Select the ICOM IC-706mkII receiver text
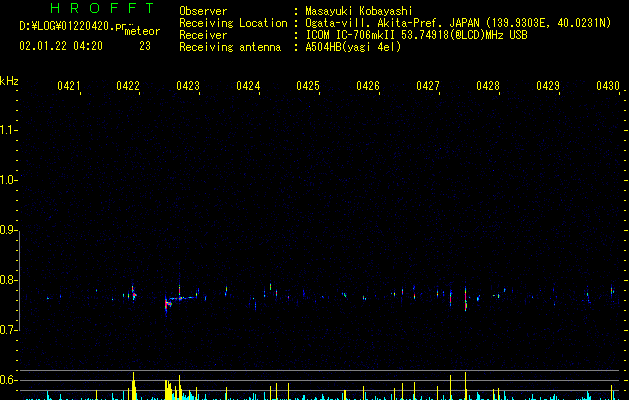Viewport: 629px width, 400px height. (416, 35)
